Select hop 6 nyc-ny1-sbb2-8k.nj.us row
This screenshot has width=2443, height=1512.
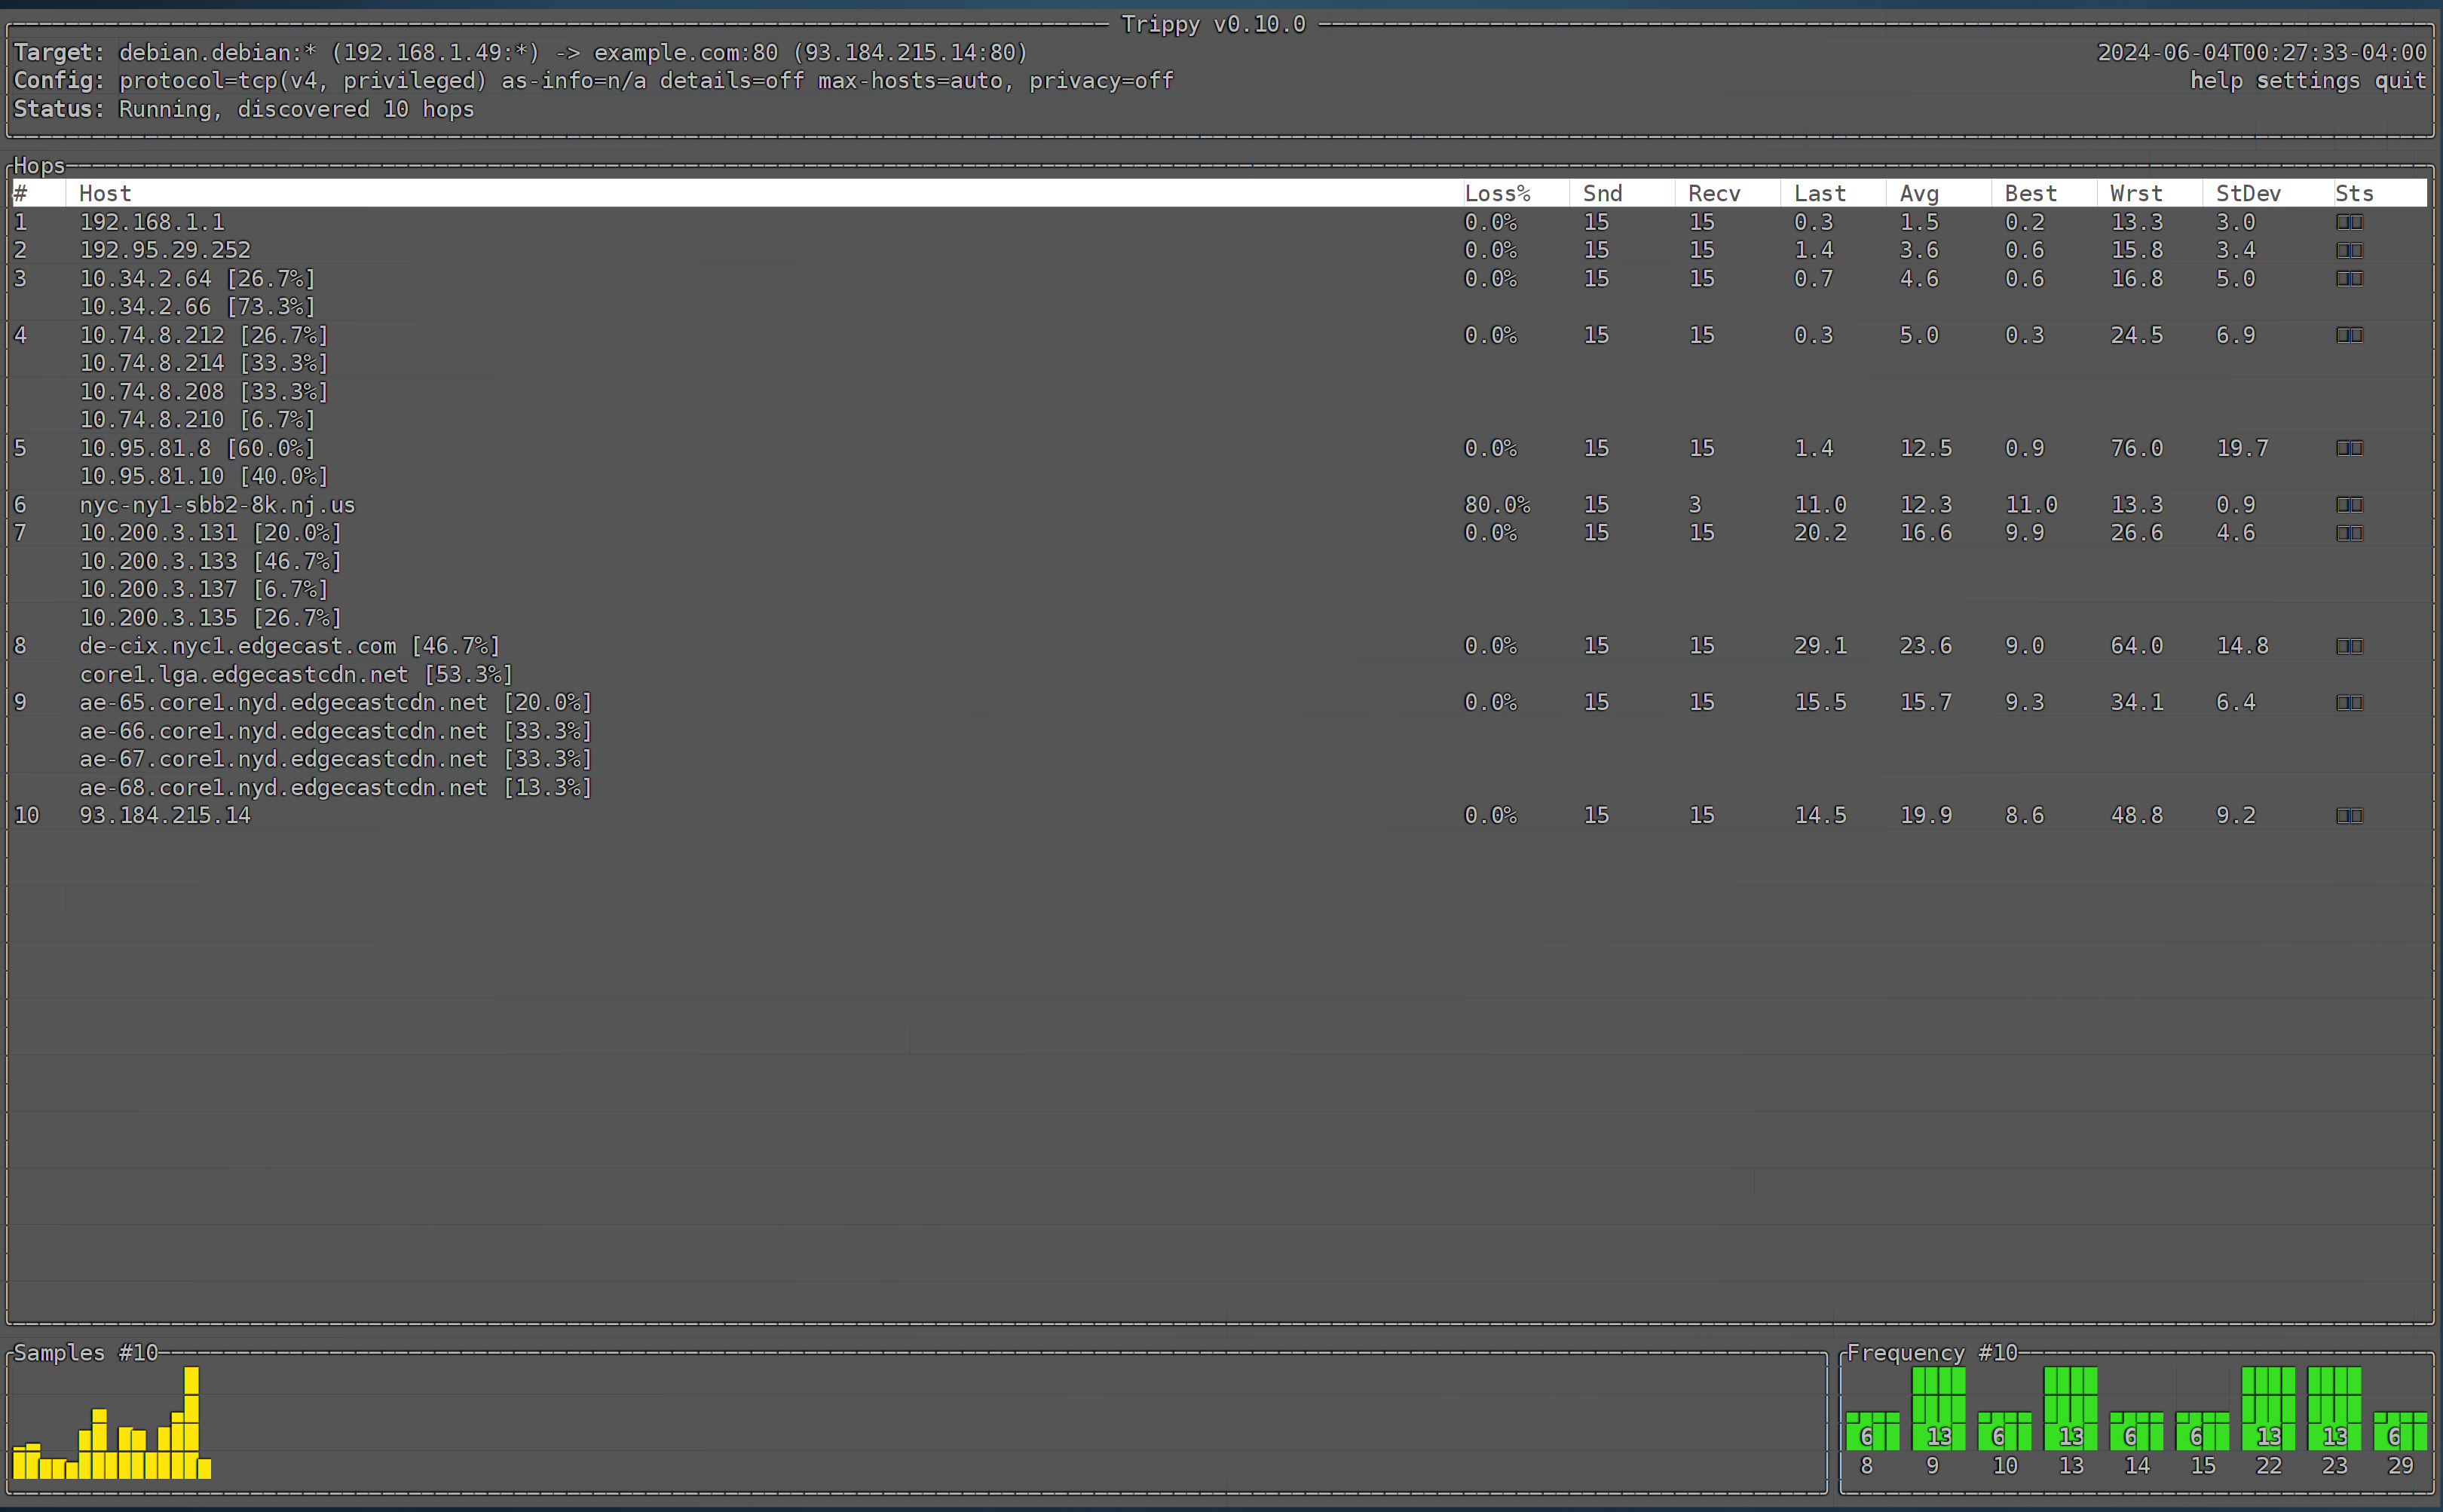pos(217,505)
